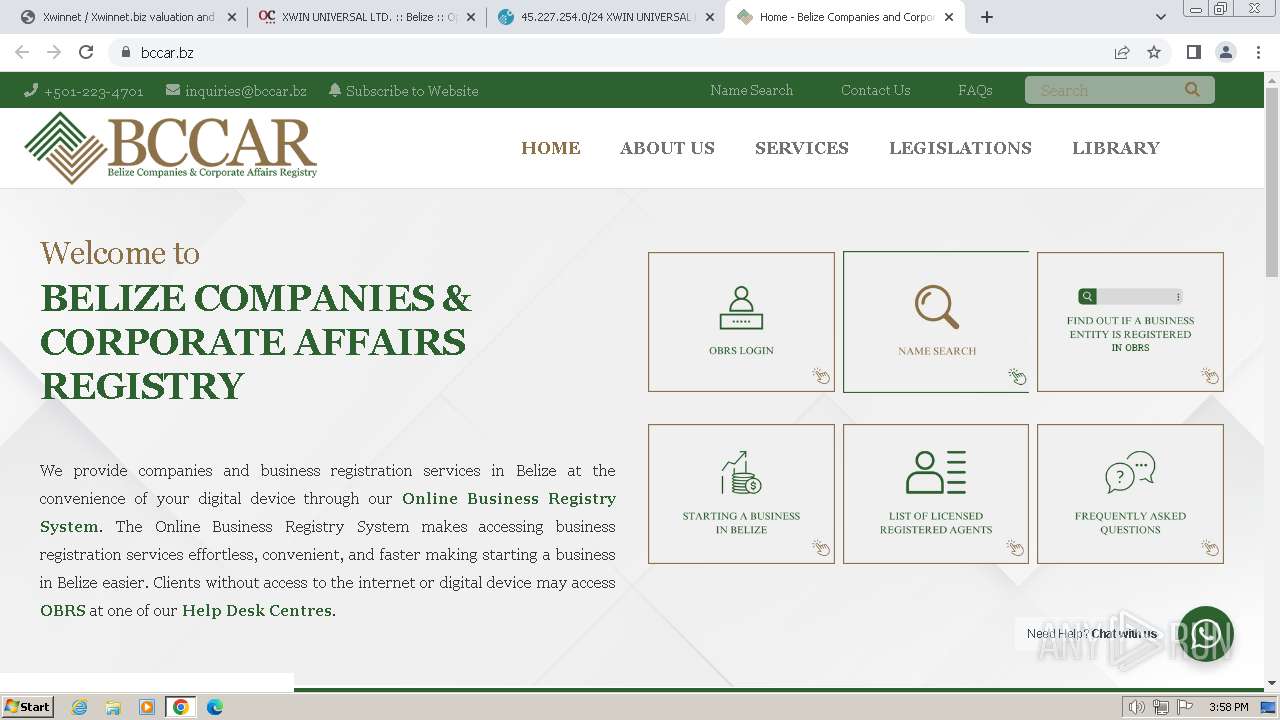
Task: View site info via lock icon
Action: (126, 53)
